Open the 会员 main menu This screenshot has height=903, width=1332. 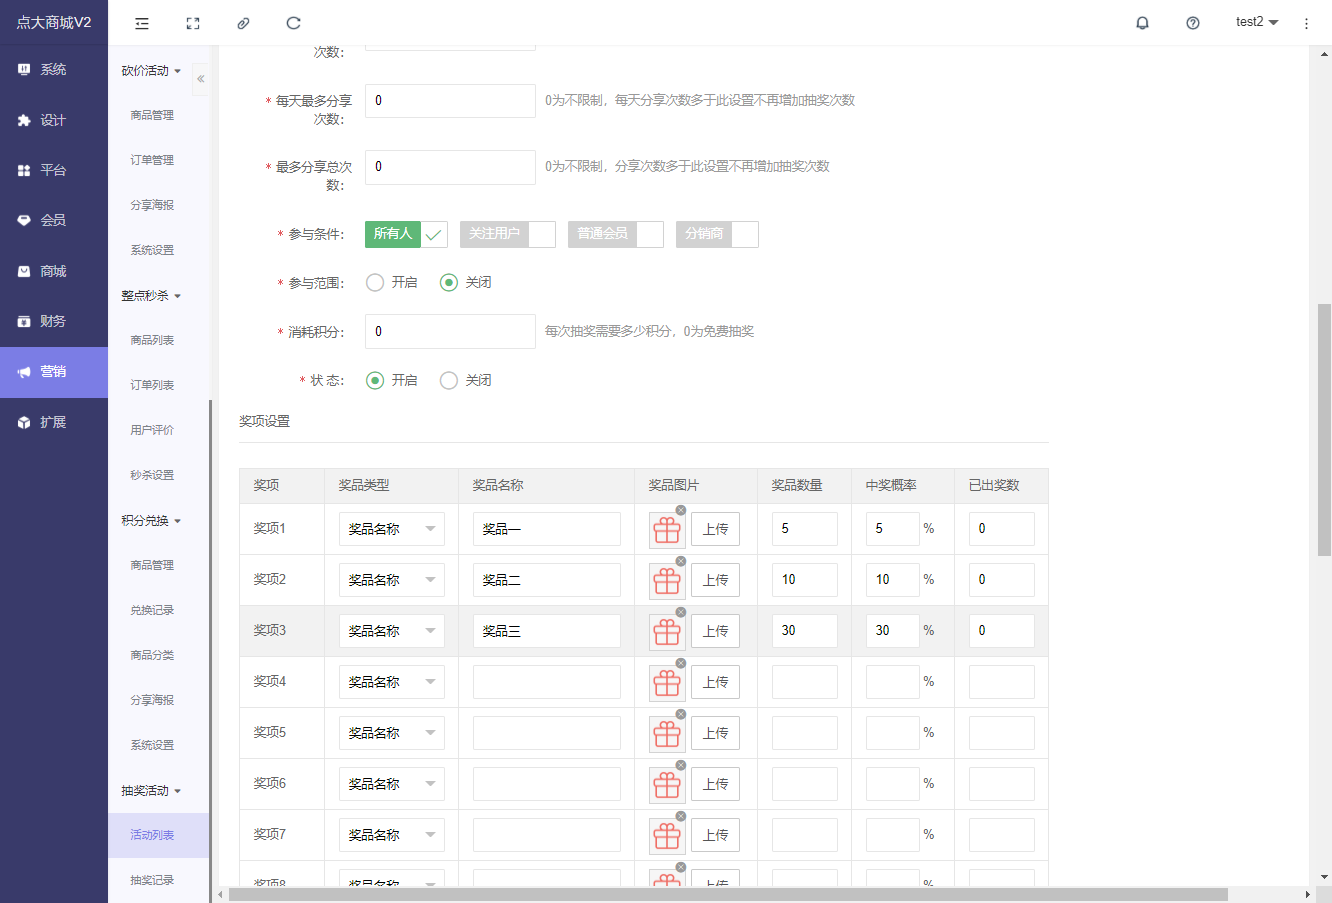click(54, 220)
